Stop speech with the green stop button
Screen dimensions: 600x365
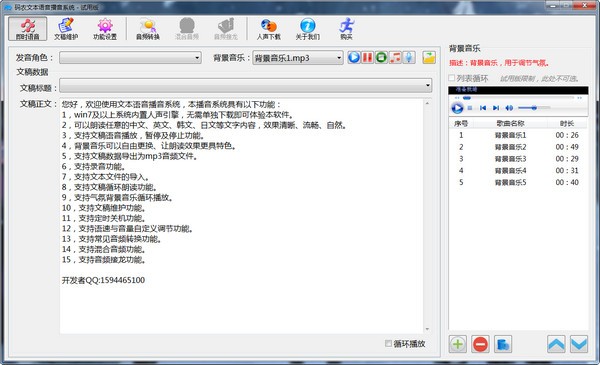[x=381, y=57]
